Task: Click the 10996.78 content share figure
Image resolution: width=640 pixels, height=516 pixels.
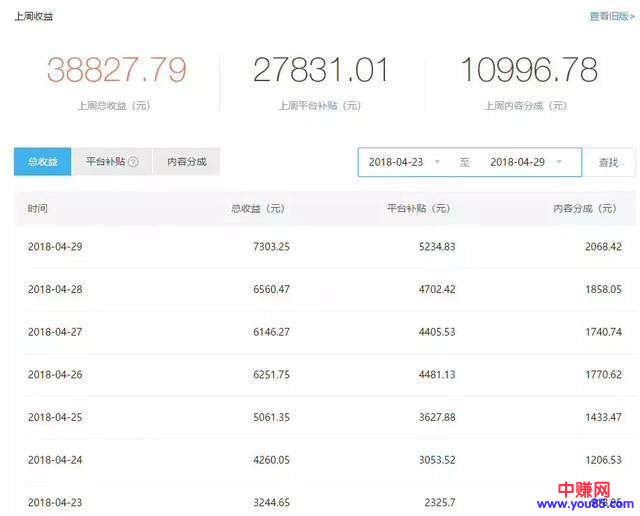Action: tap(528, 71)
